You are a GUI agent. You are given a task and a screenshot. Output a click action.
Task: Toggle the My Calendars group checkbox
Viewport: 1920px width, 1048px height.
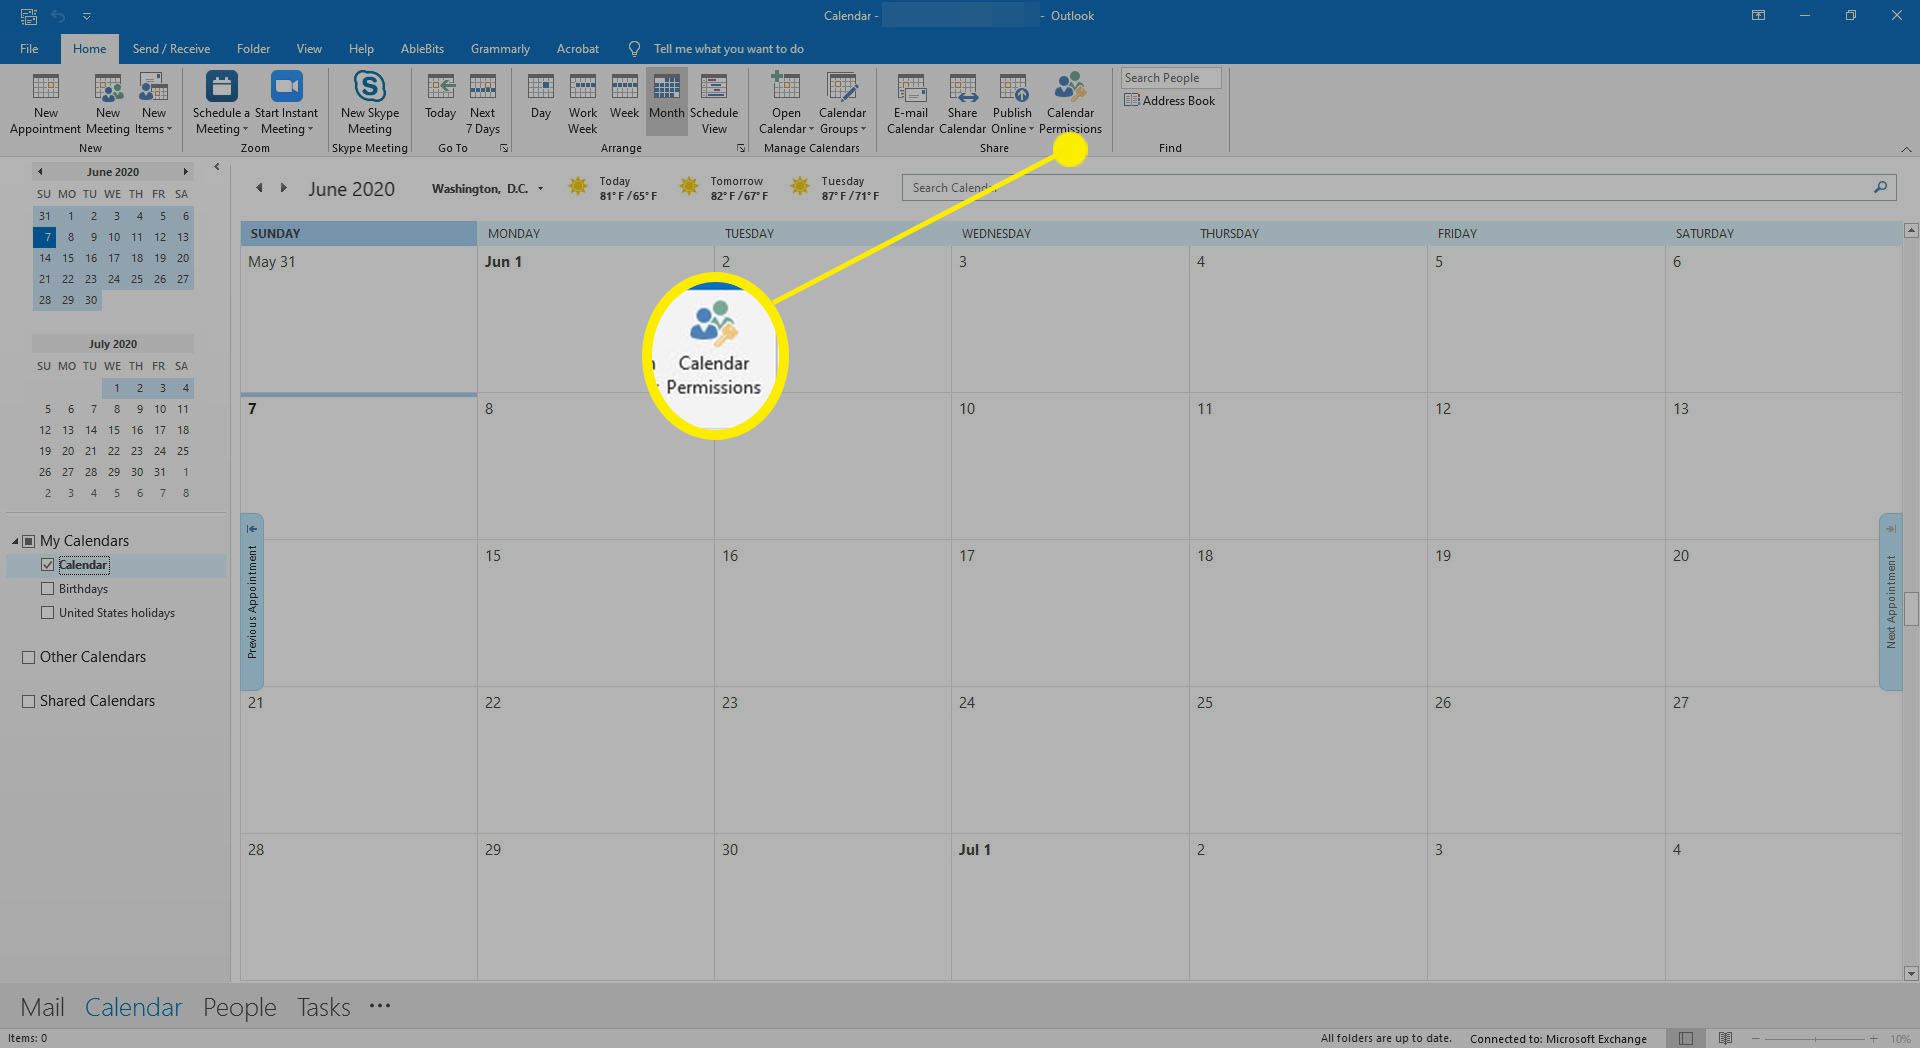click(x=29, y=541)
